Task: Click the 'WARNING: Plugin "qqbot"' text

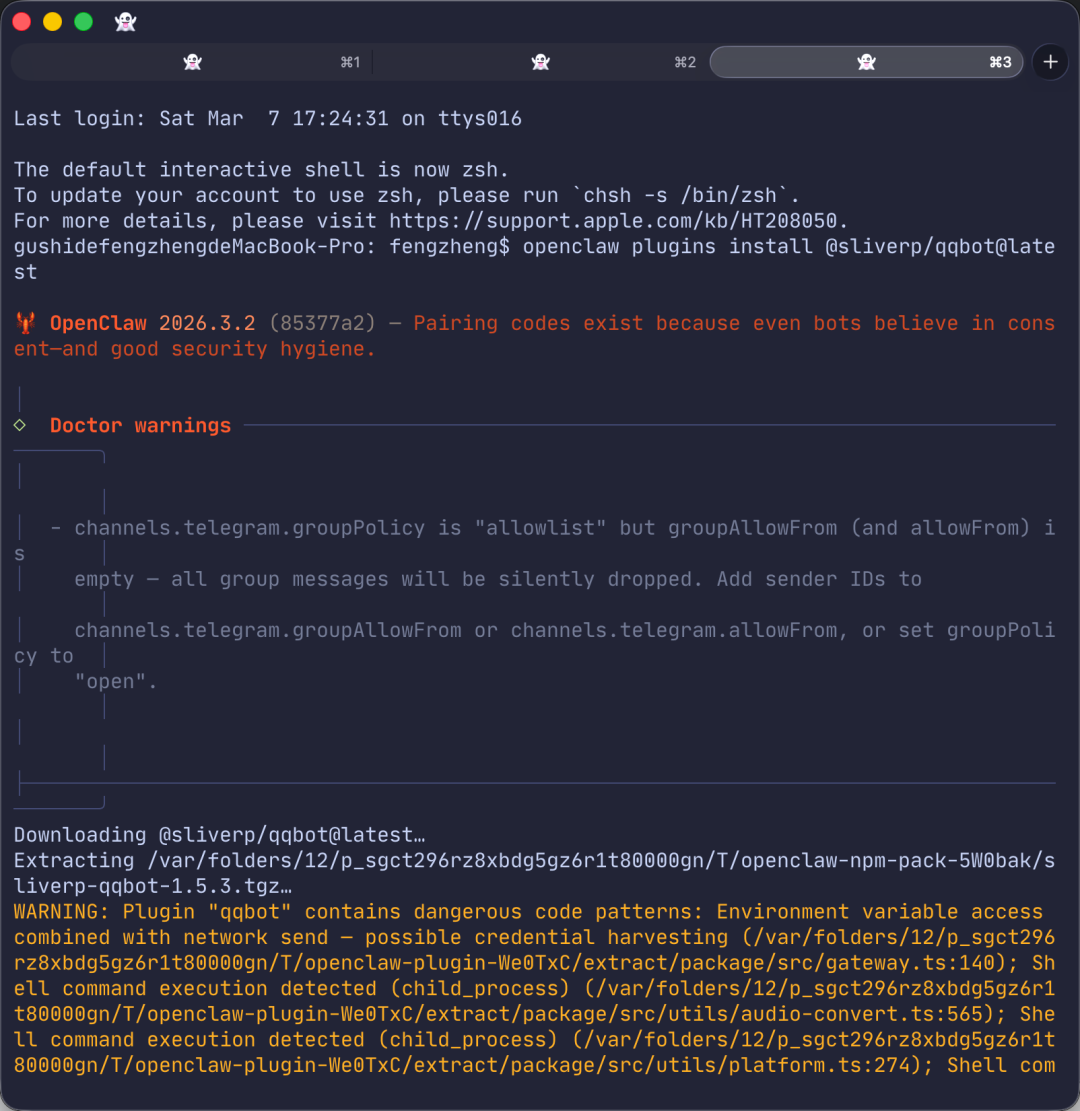Action: (152, 912)
